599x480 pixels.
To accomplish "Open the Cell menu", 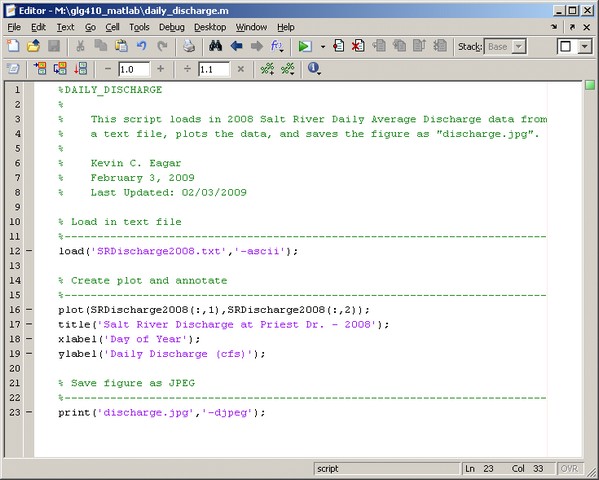I will tap(112, 28).
